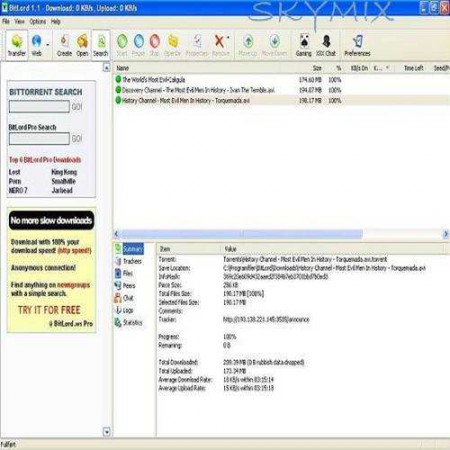
Task: Click torrent list horizontal scroll left arrow
Action: pos(116,234)
